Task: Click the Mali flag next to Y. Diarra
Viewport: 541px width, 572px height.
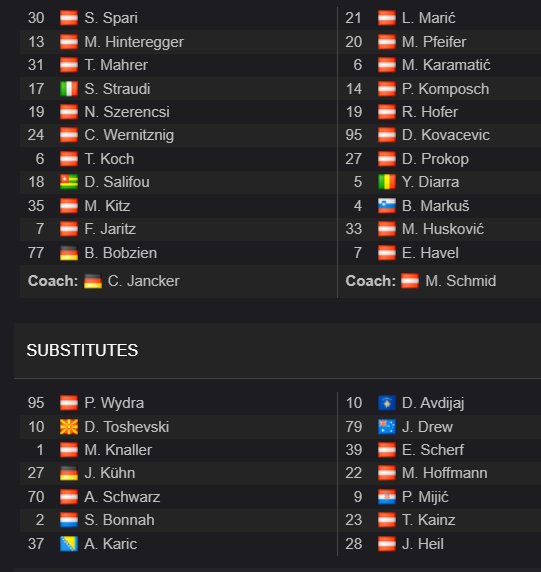Action: [387, 182]
